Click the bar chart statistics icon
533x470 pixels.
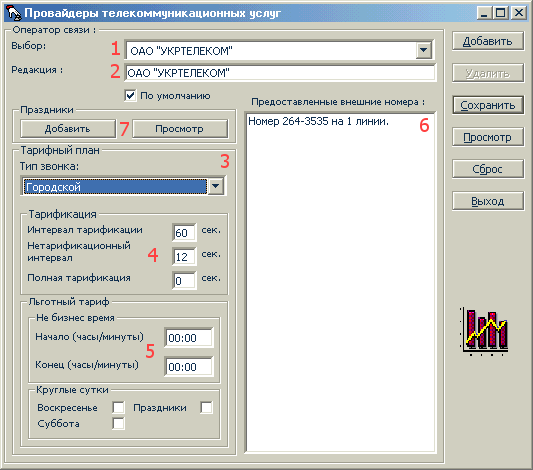[x=485, y=332]
